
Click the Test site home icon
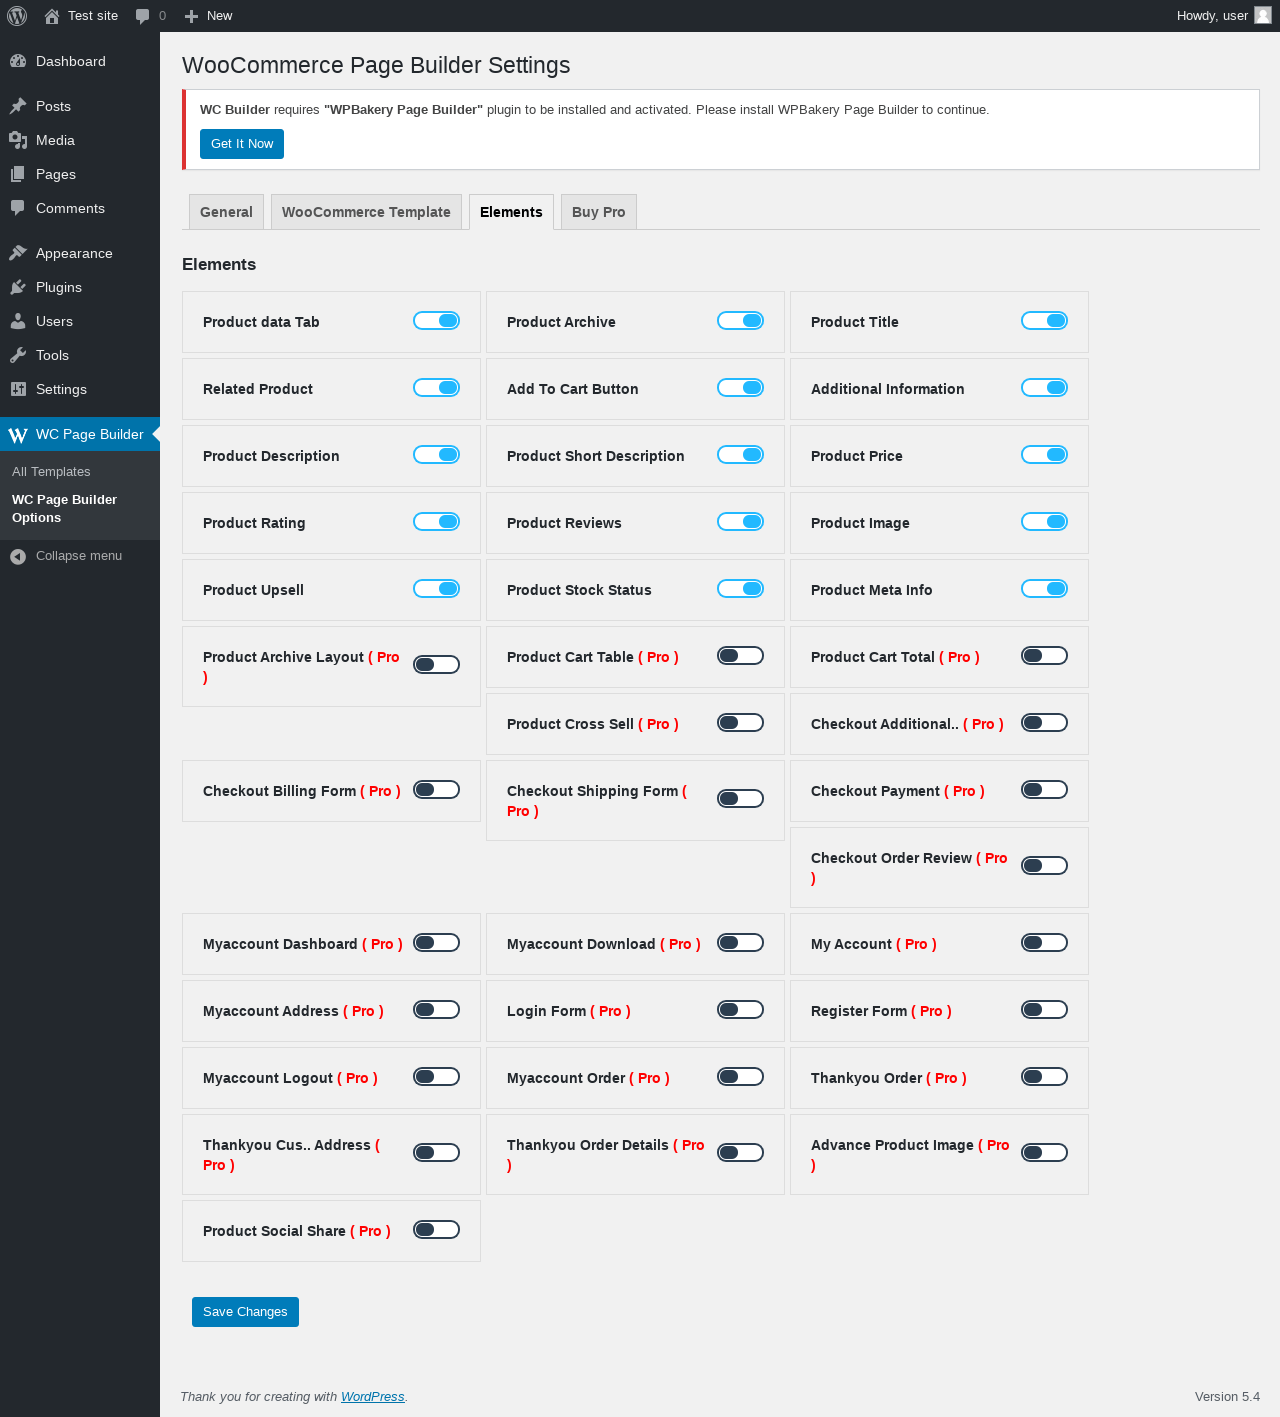coord(52,16)
